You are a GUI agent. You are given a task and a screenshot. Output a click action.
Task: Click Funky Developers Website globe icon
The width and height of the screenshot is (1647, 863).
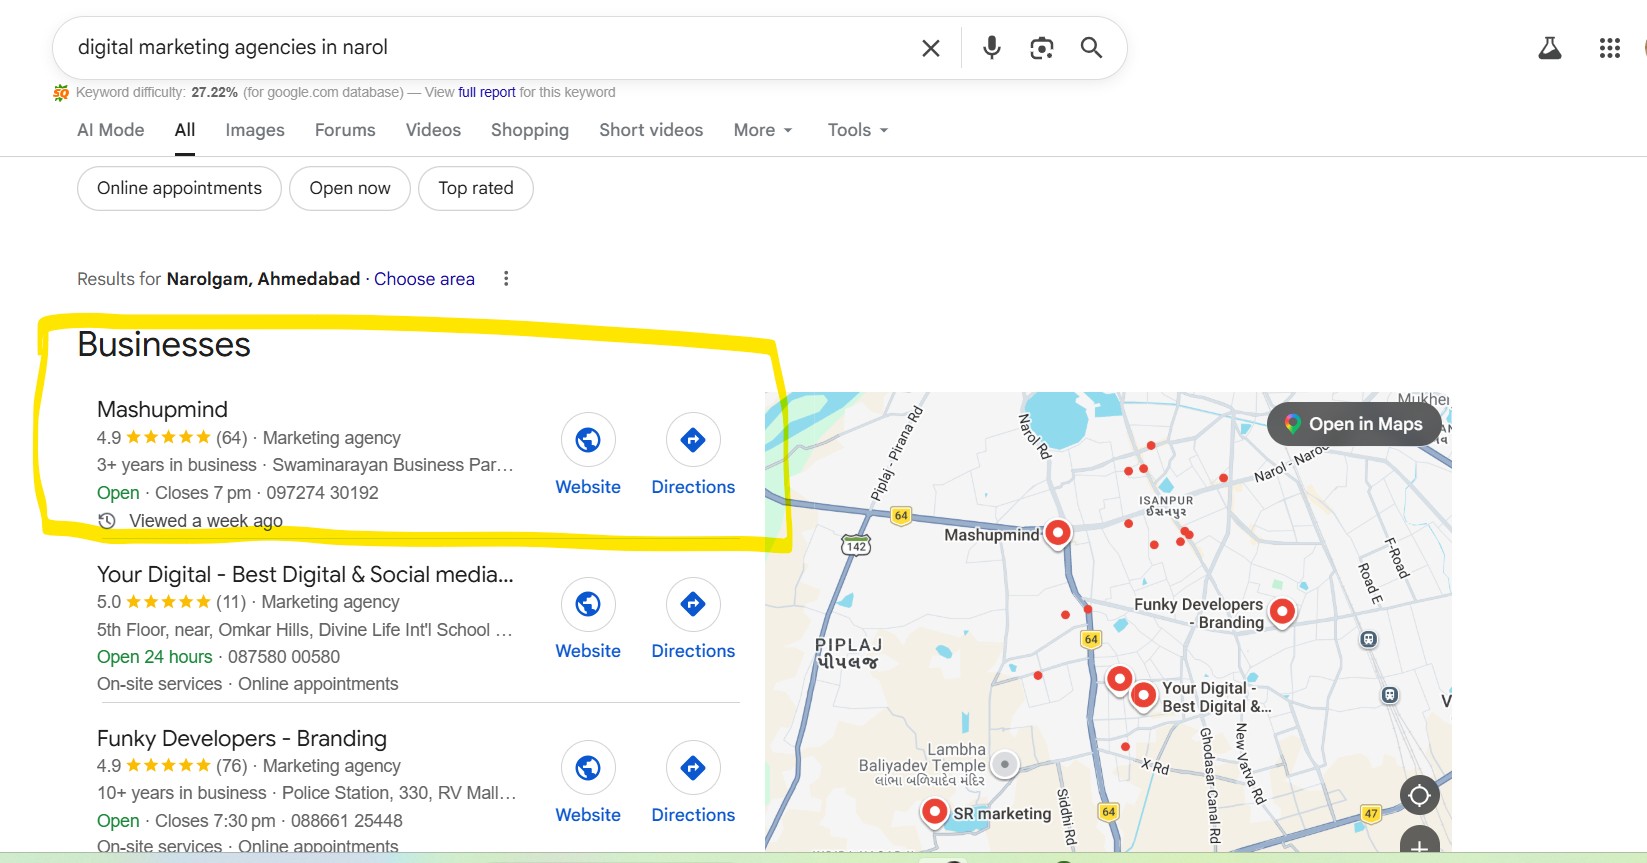[x=588, y=768]
